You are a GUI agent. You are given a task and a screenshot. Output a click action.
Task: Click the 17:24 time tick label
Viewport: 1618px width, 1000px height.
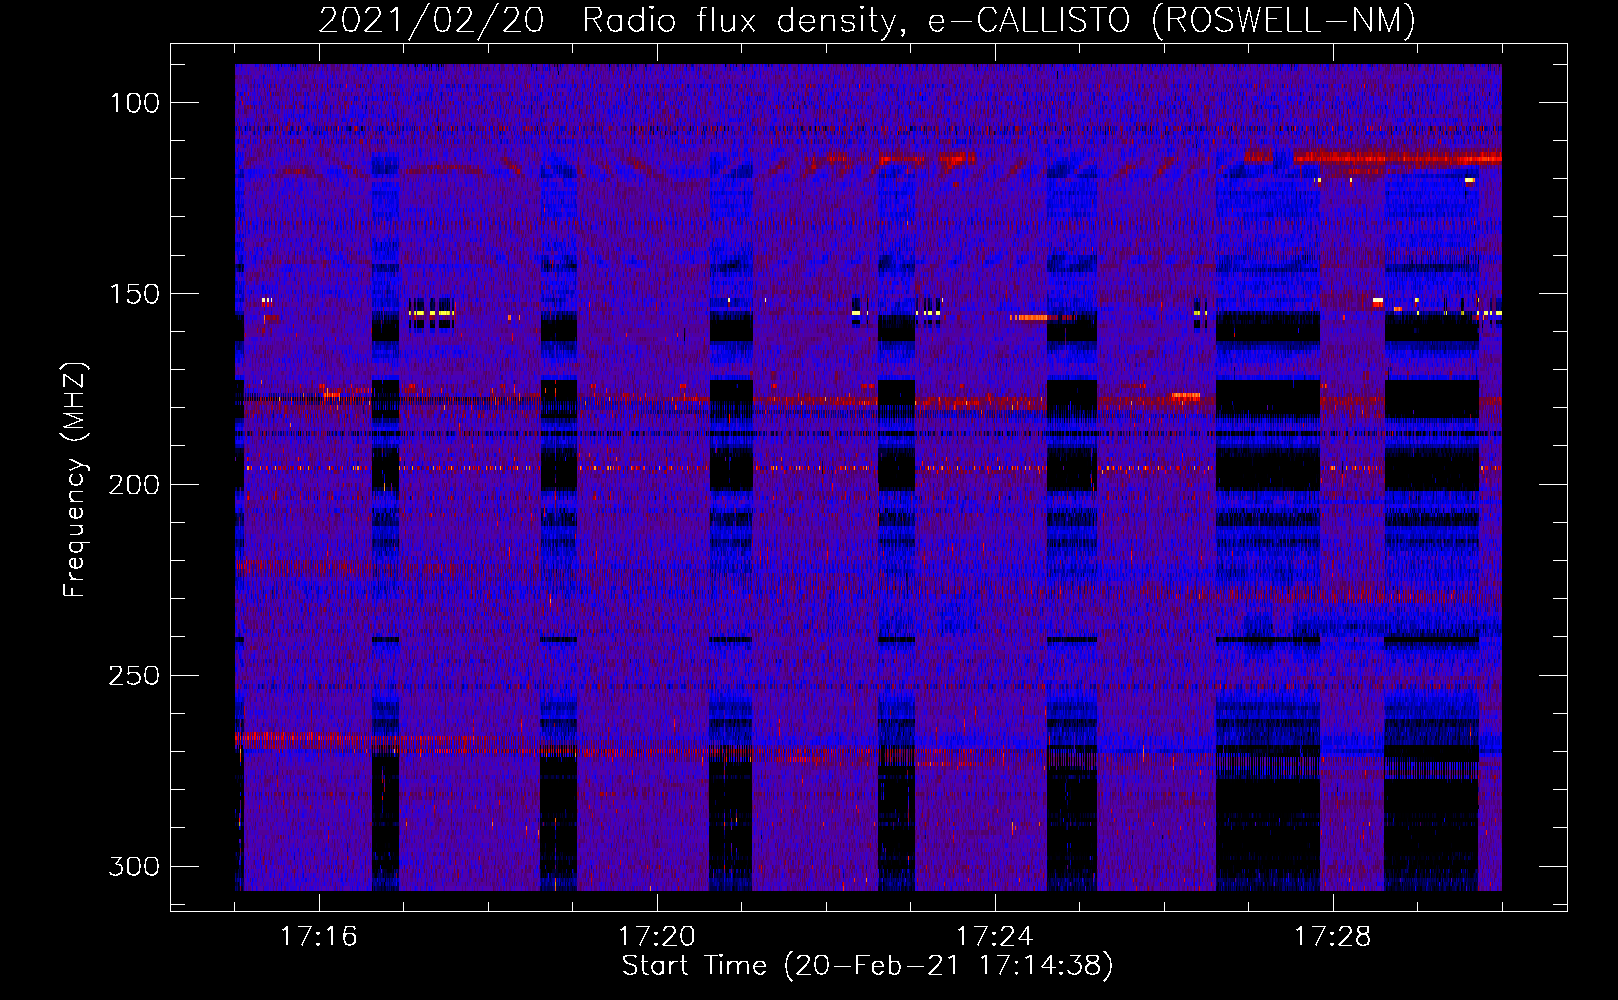(995, 937)
